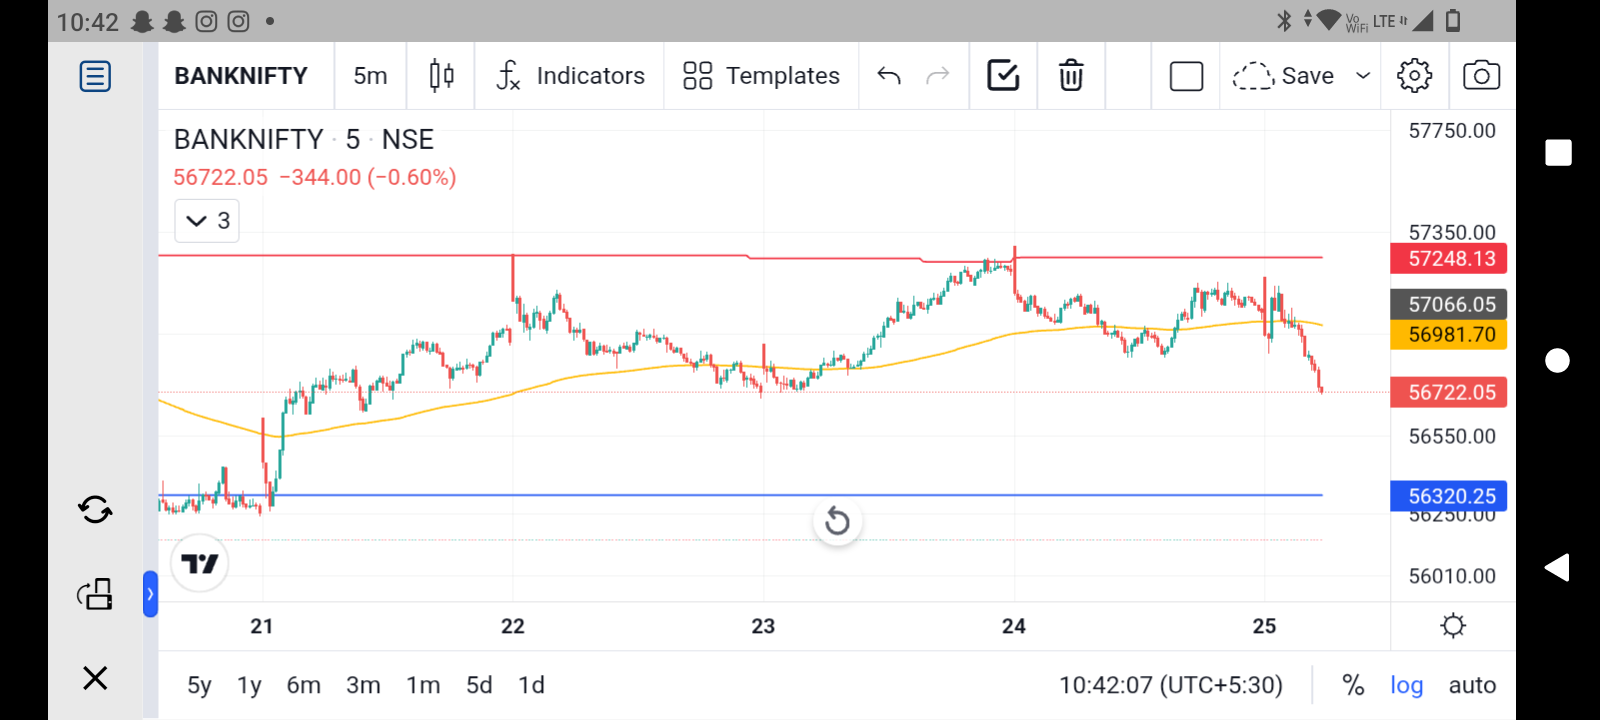Open chart settings gear
Screen dimensions: 1600x720
[1414, 76]
